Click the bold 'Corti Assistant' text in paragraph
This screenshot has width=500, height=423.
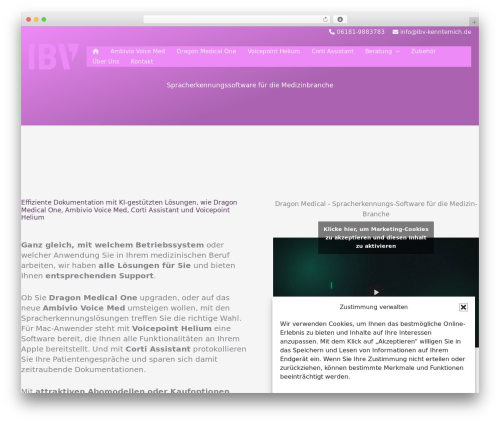[x=158, y=349]
